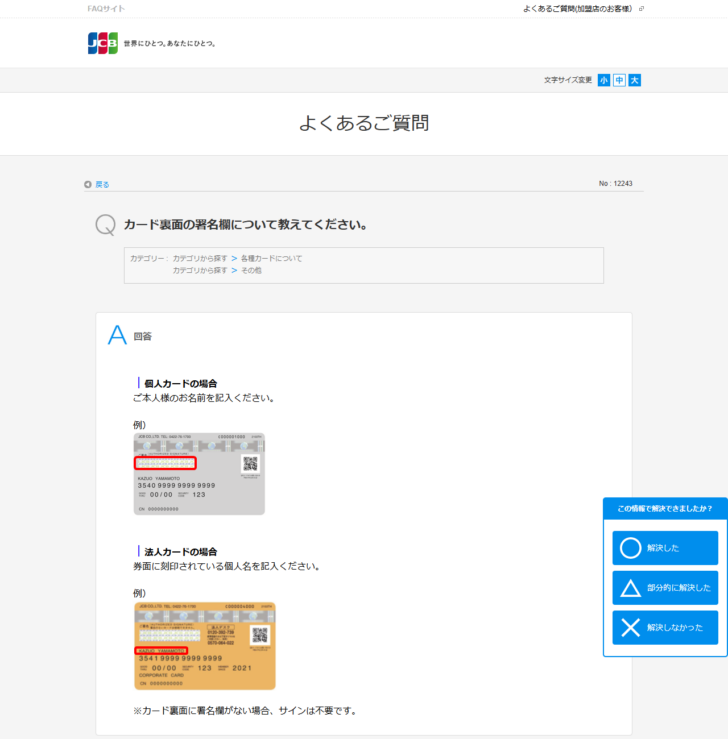Click the personal card example image
The image size is (728, 739).
(199, 474)
